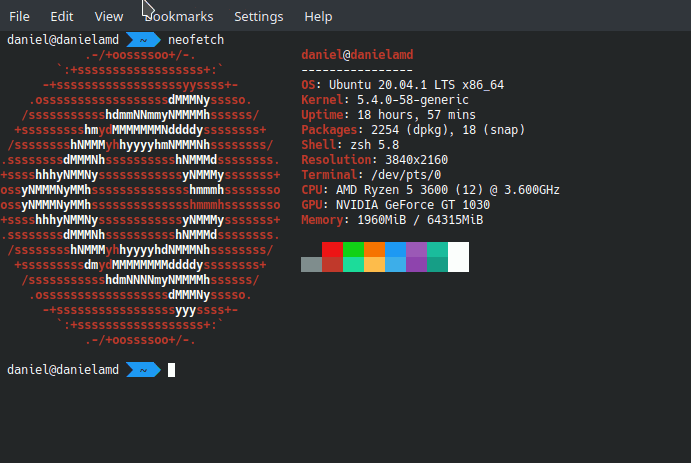Click the bright red color block
Image resolution: width=691 pixels, height=463 pixels.
click(332, 249)
